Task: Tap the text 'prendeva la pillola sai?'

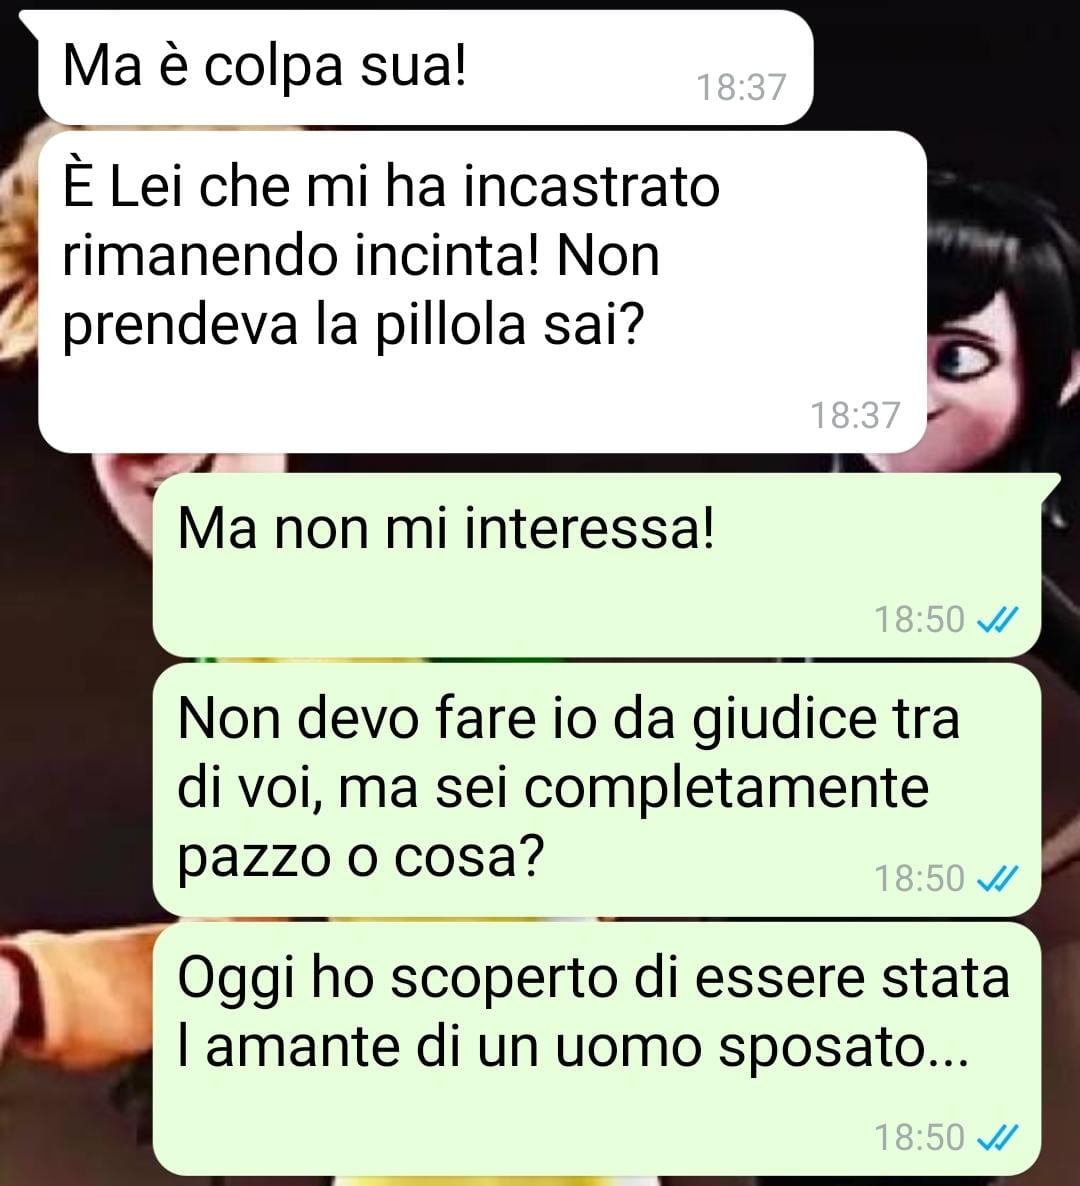Action: (353, 325)
